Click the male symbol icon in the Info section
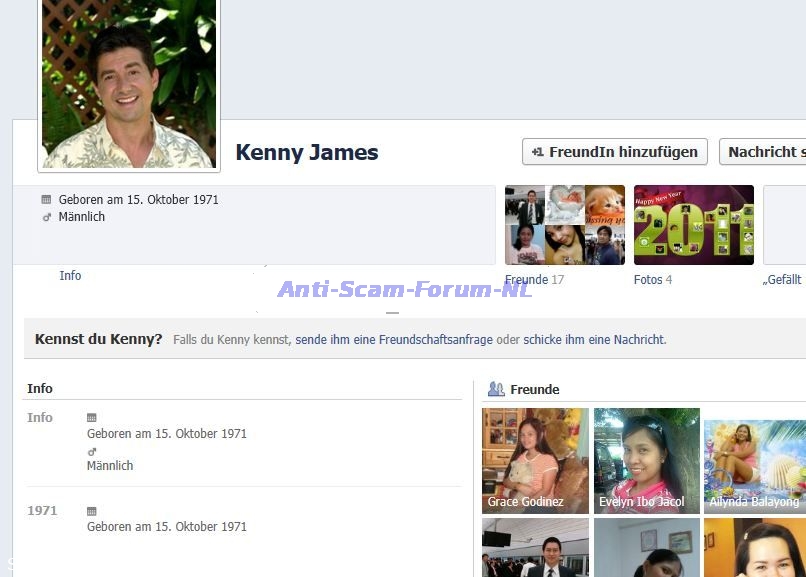This screenshot has height=577, width=806. pos(92,451)
